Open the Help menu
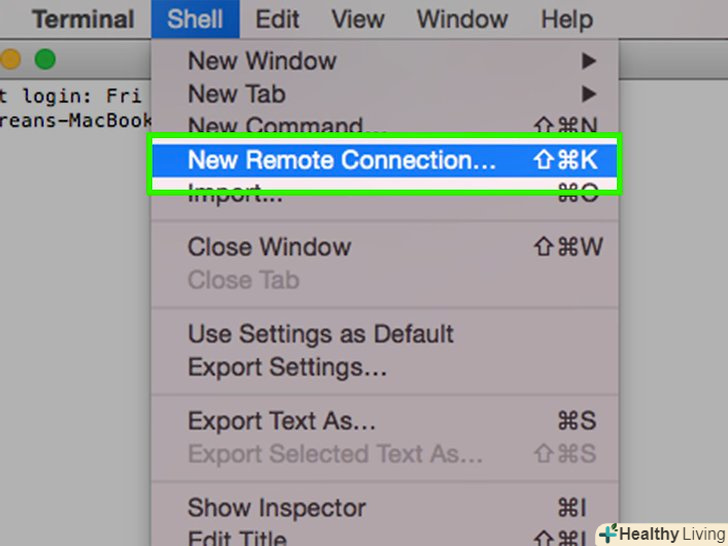 click(566, 19)
